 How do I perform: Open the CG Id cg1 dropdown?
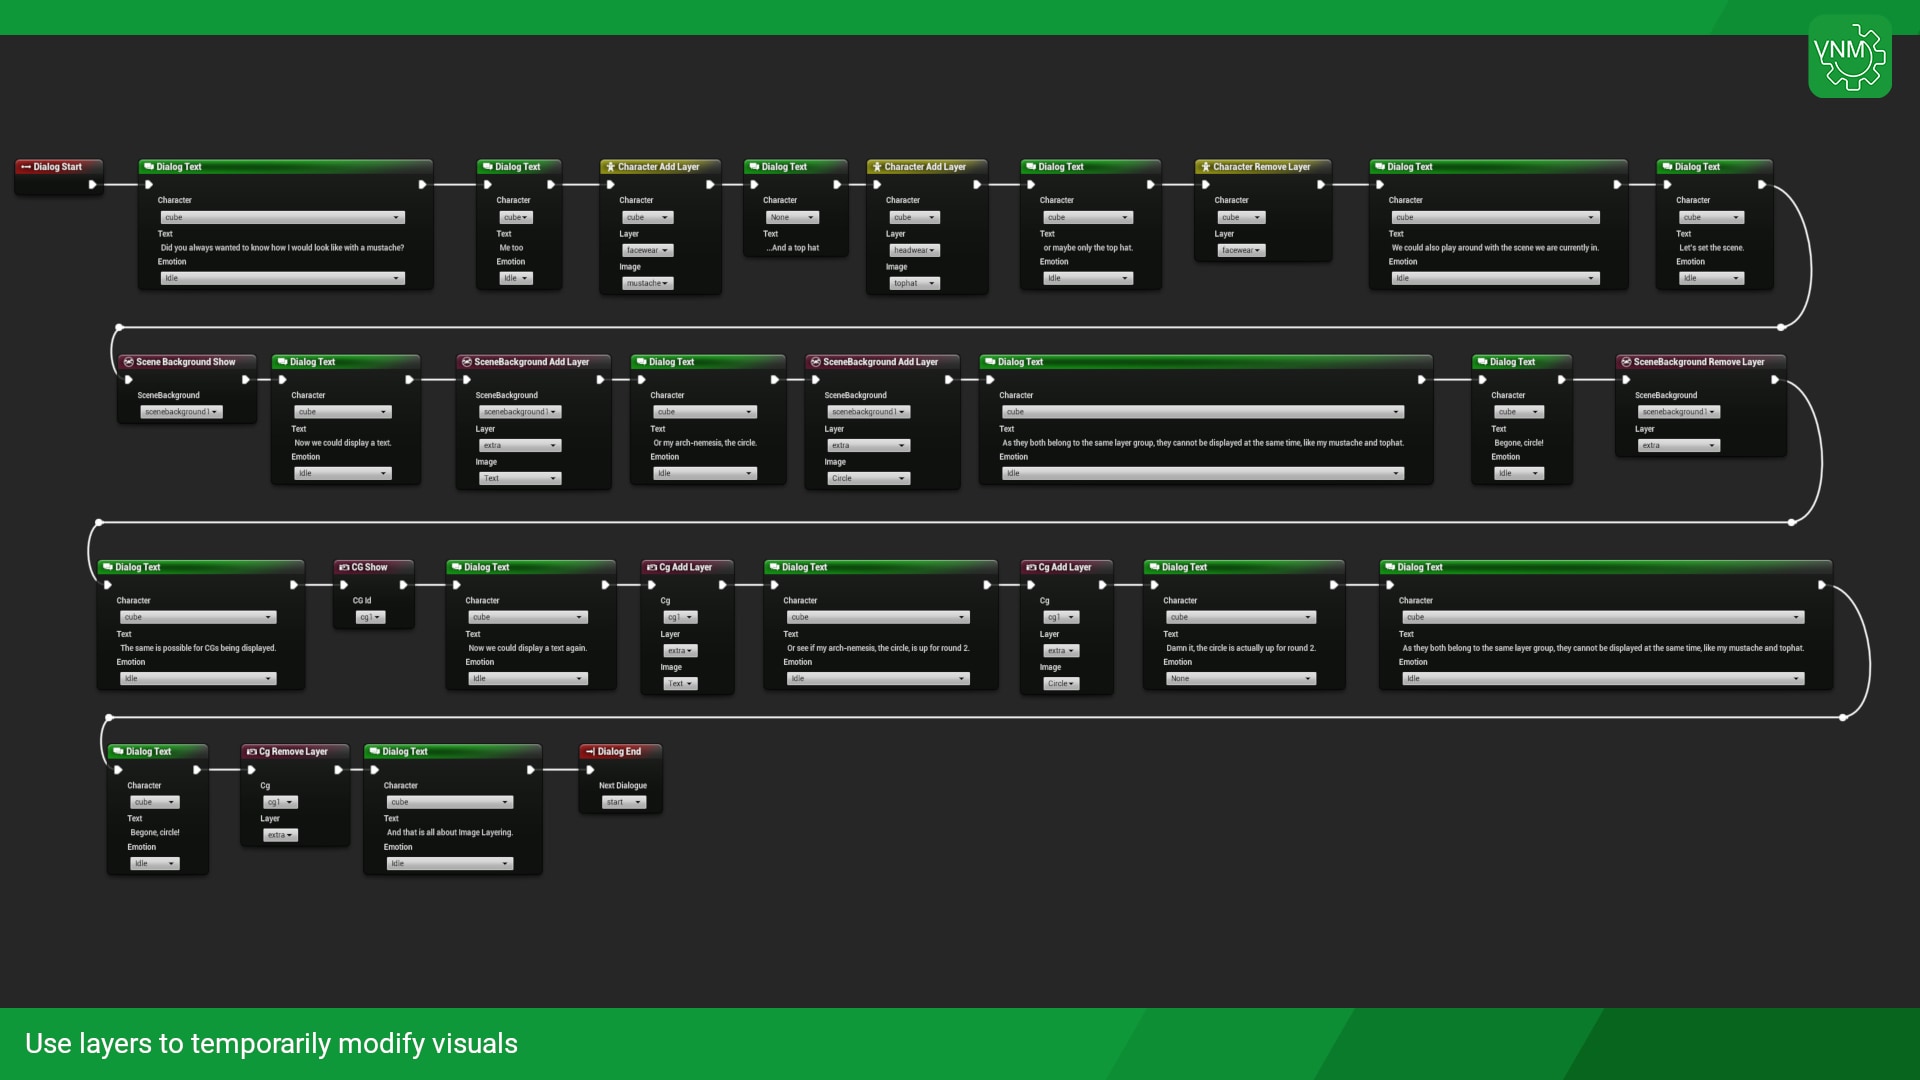click(370, 618)
